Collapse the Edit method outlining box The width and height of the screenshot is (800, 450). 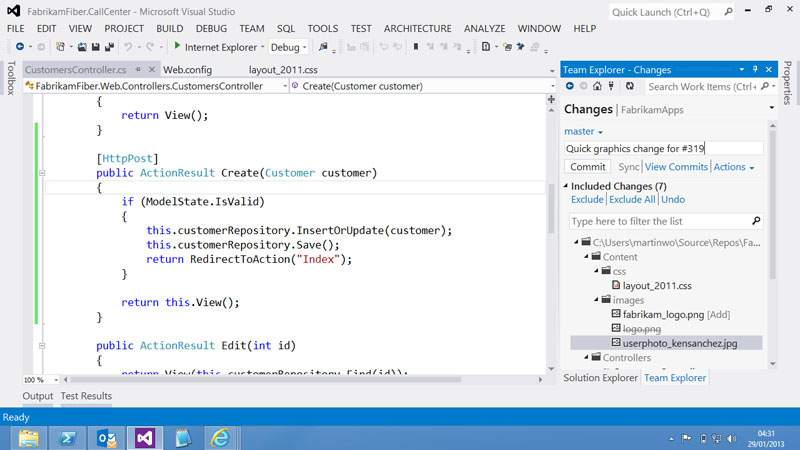(x=42, y=345)
